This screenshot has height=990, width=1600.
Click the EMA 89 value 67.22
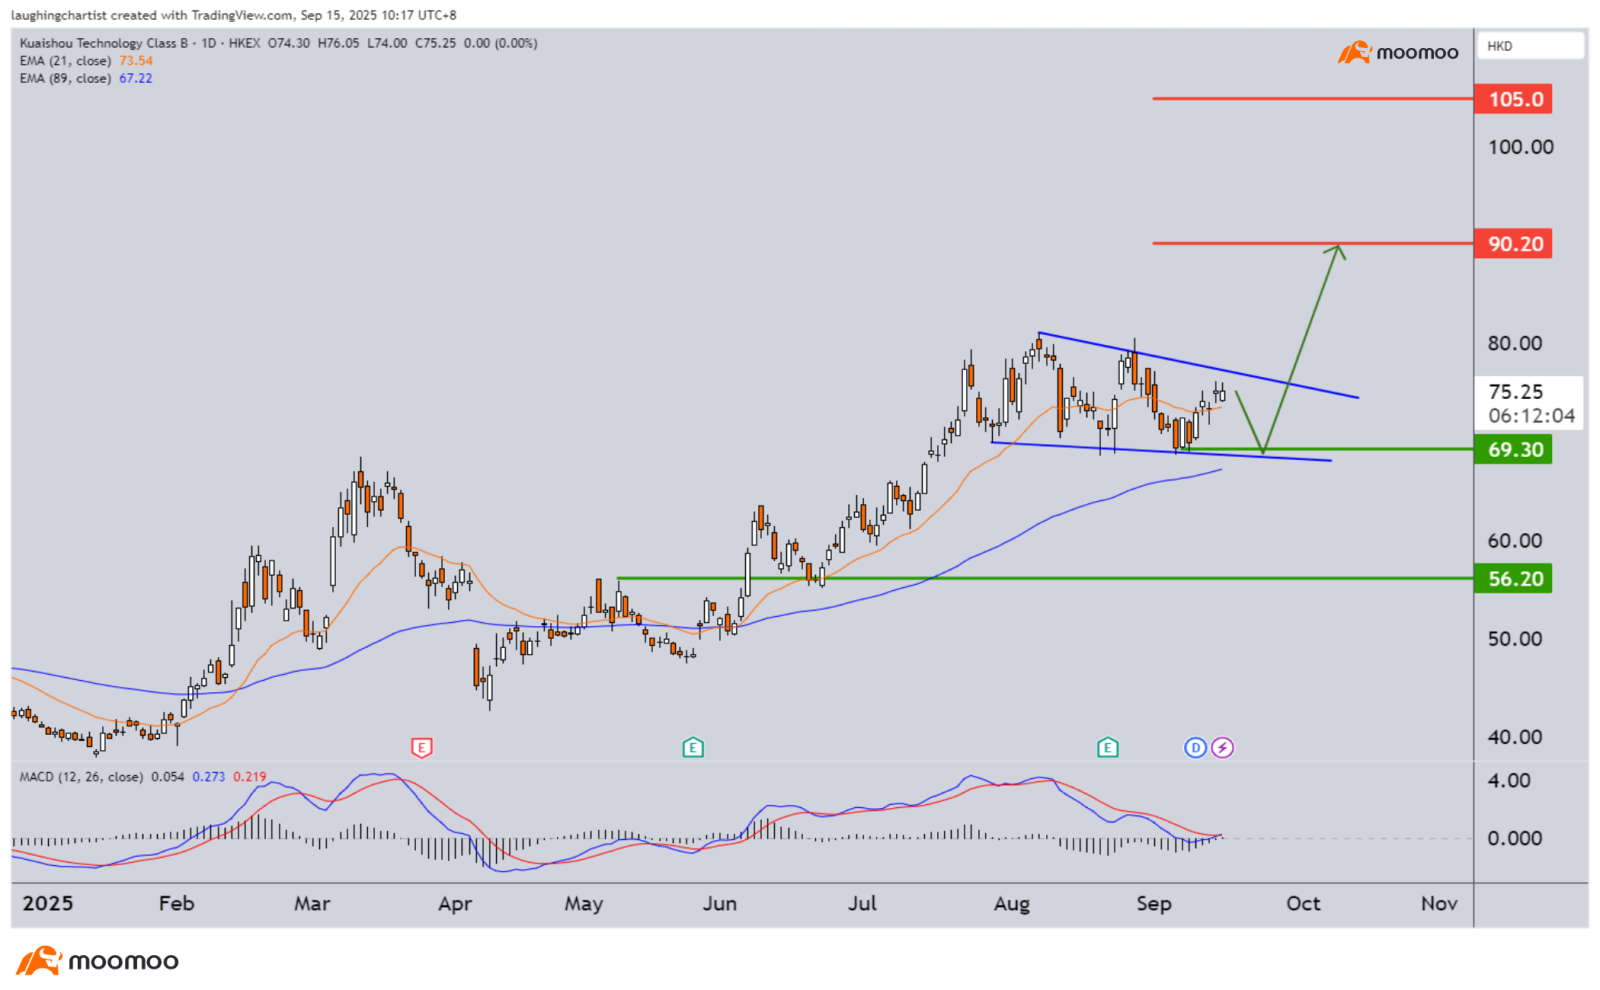tap(136, 78)
